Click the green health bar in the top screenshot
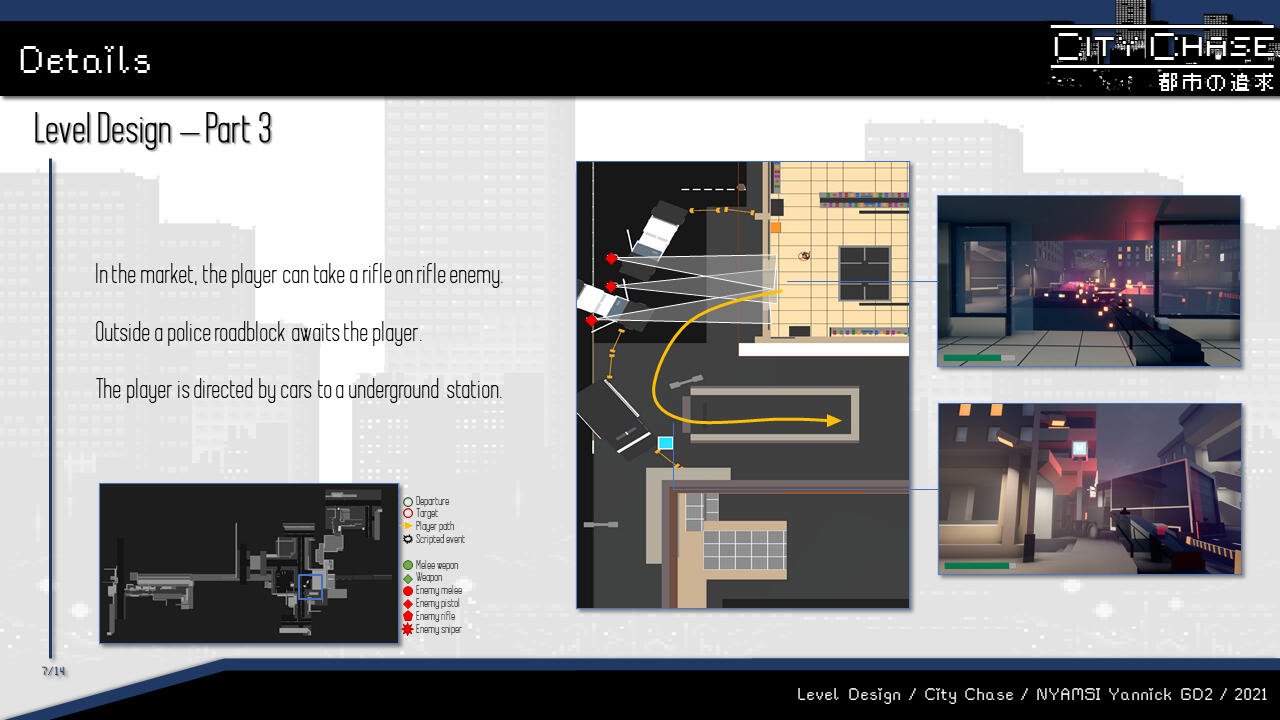 tap(972, 357)
